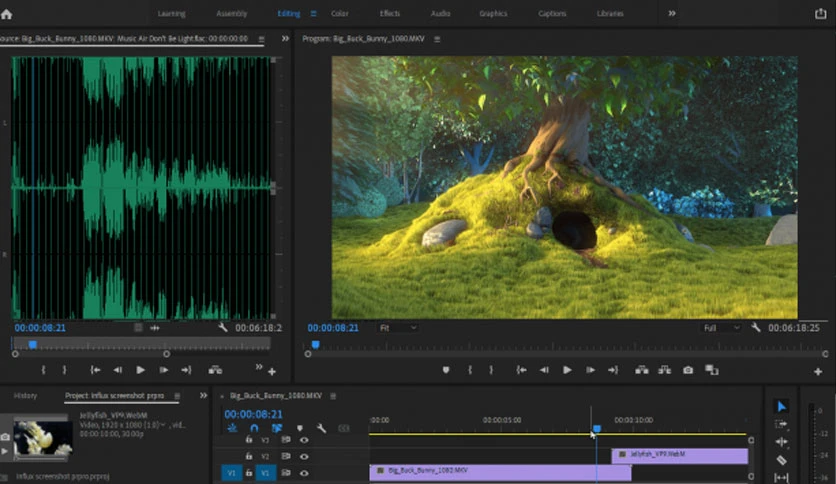Click Extract button in Program monitor
This screenshot has width=836, height=484.
click(x=664, y=370)
